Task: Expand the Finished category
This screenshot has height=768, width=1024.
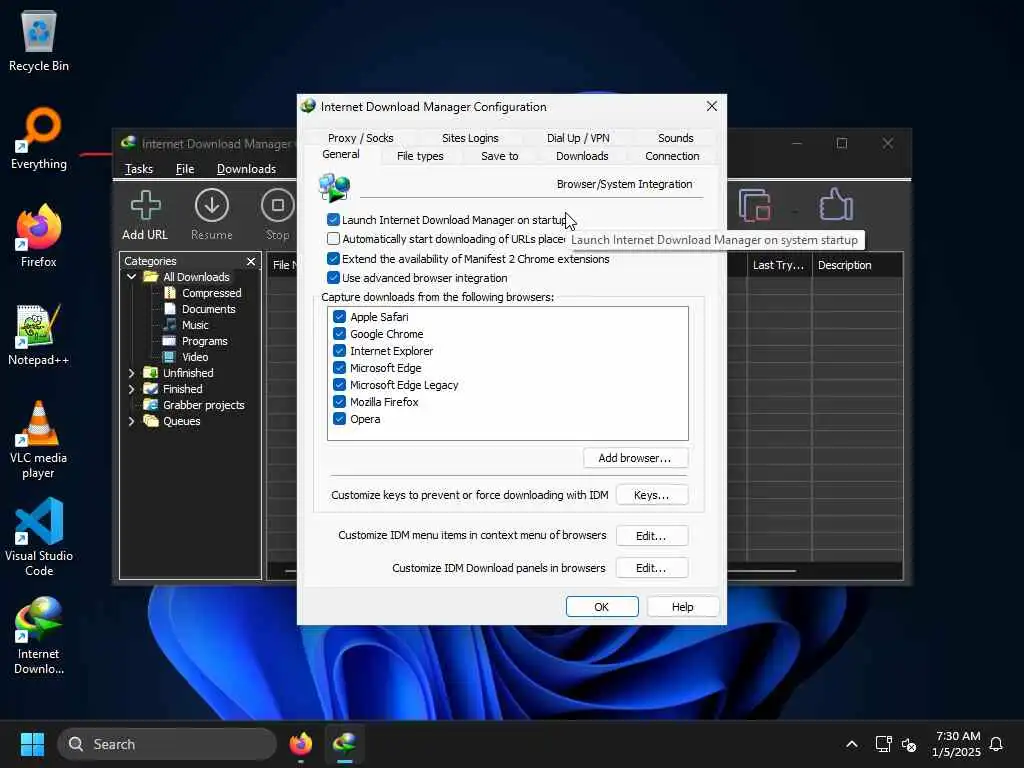Action: click(131, 389)
